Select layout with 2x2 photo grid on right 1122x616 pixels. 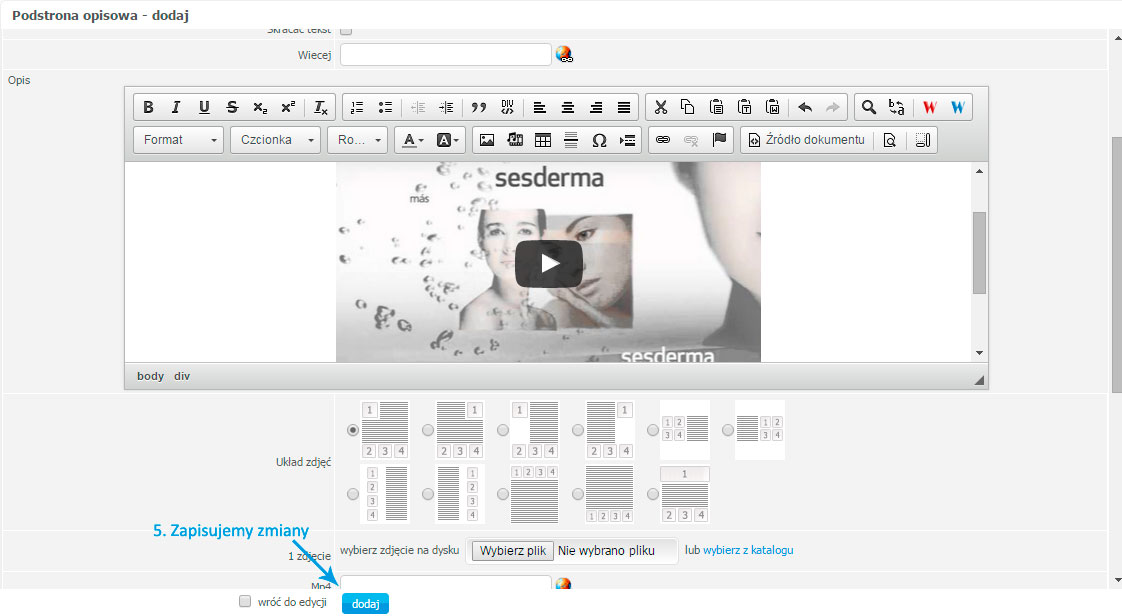click(728, 430)
